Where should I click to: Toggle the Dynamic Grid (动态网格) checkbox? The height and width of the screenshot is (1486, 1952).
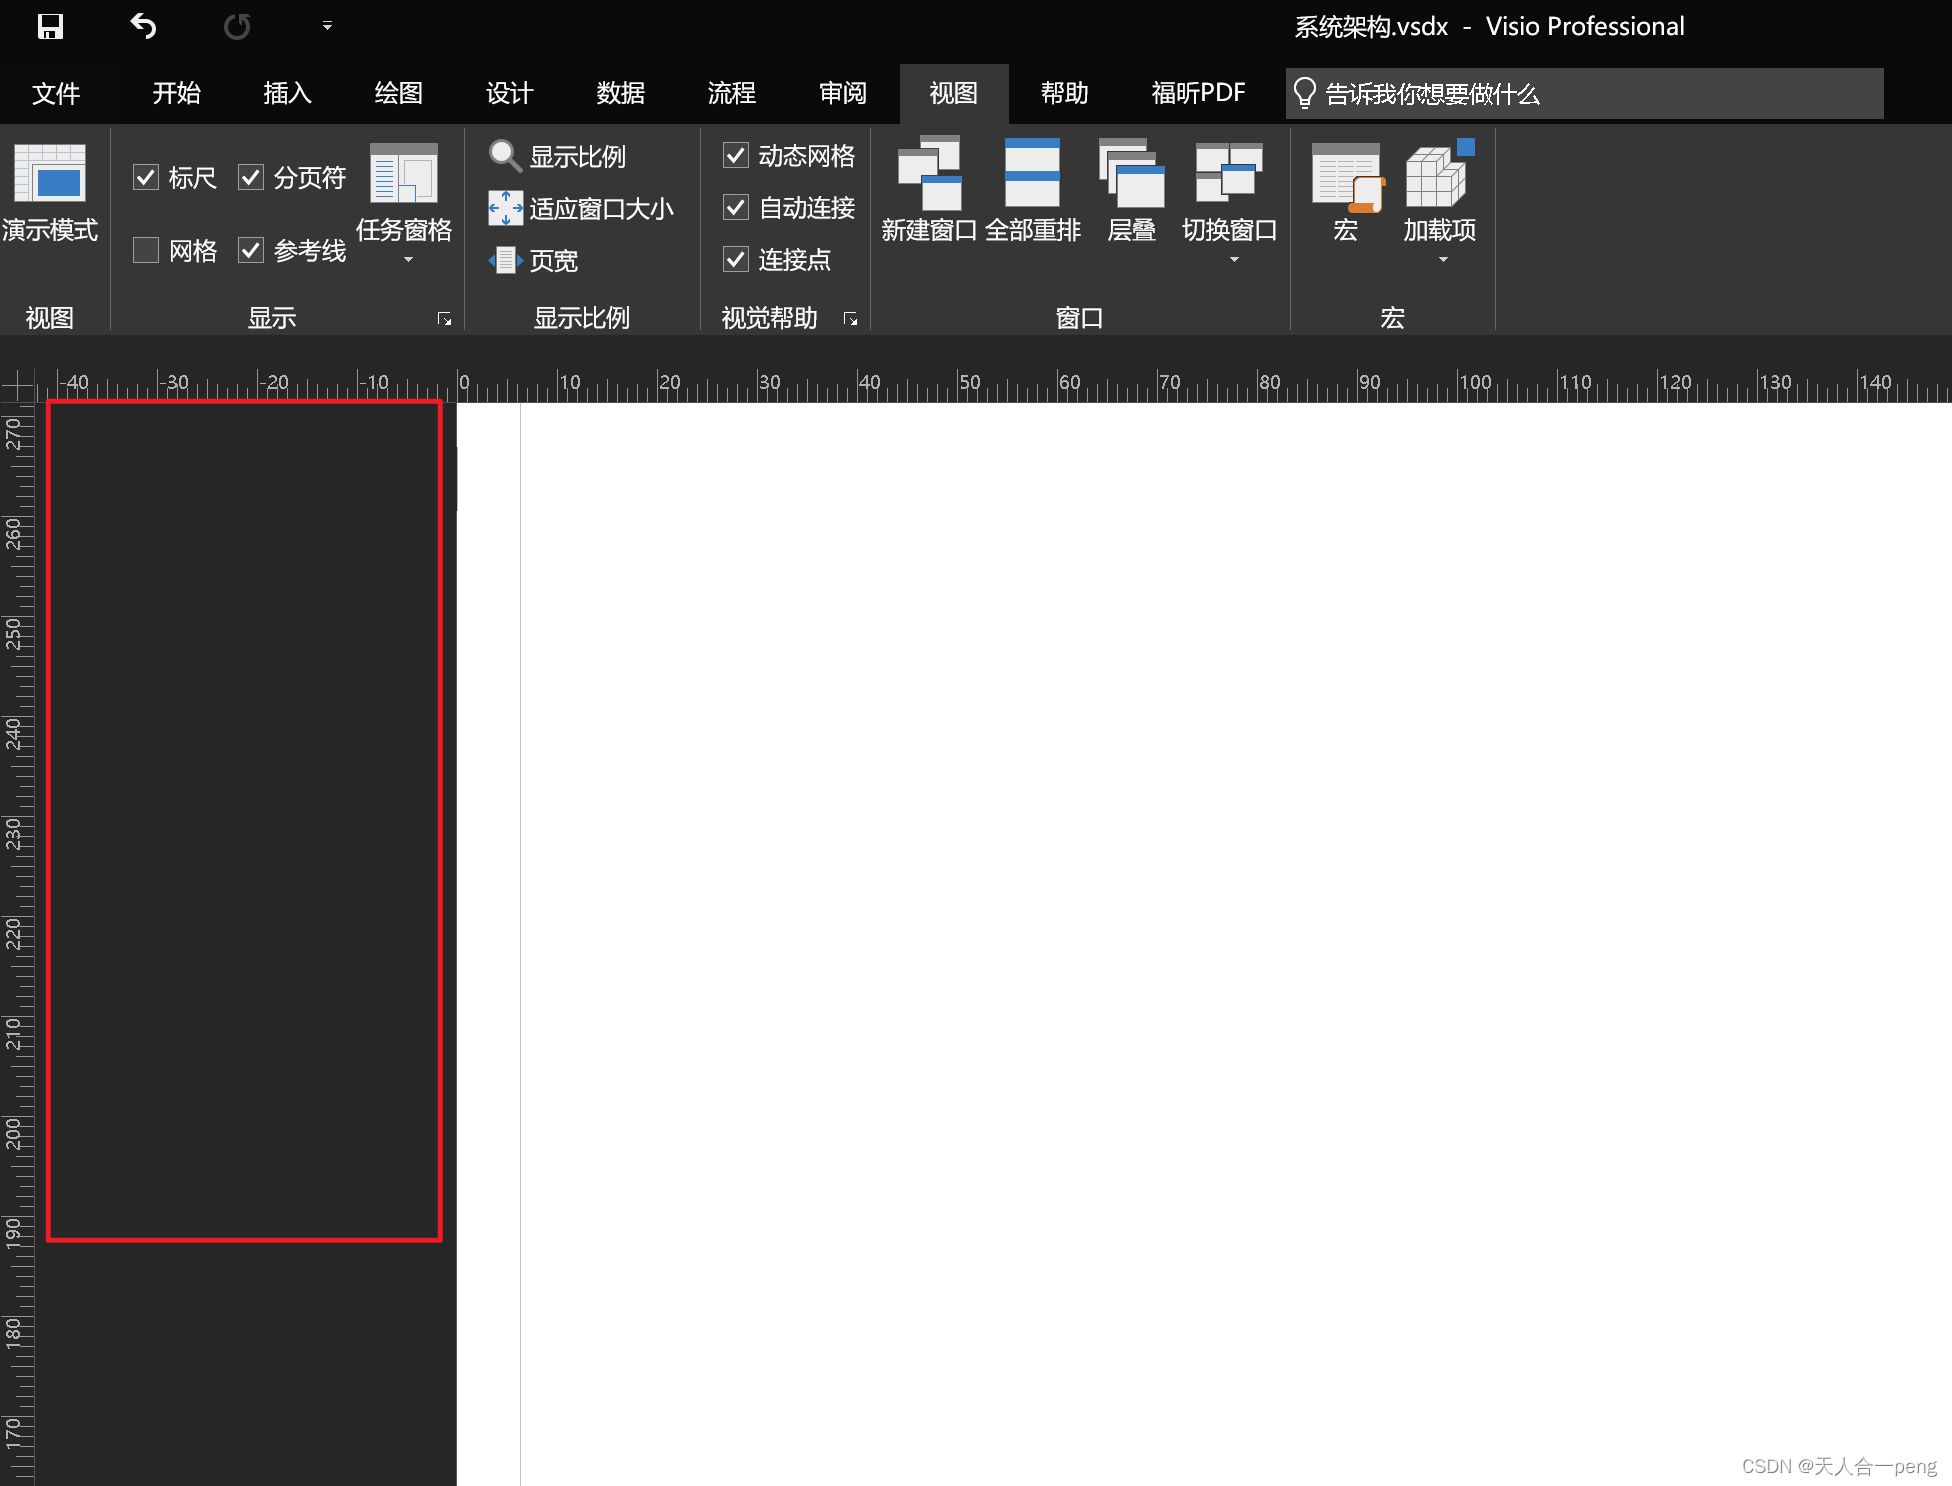pos(736,155)
